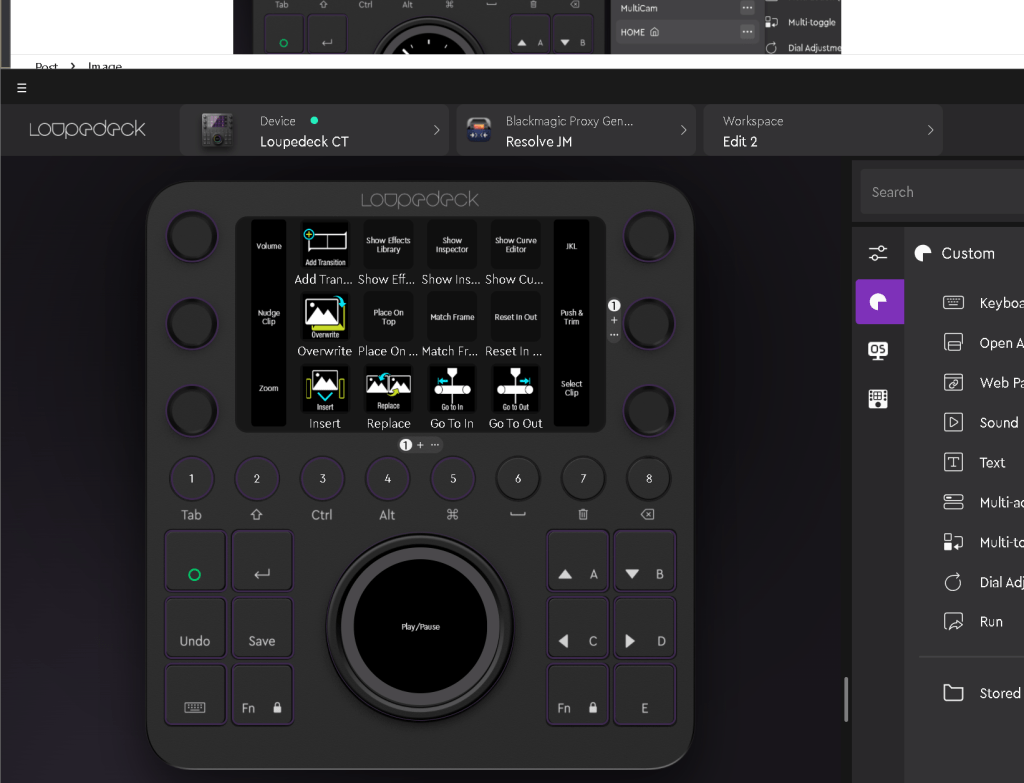Select the Web Page custom action
The width and height of the screenshot is (1024, 783).
click(982, 383)
